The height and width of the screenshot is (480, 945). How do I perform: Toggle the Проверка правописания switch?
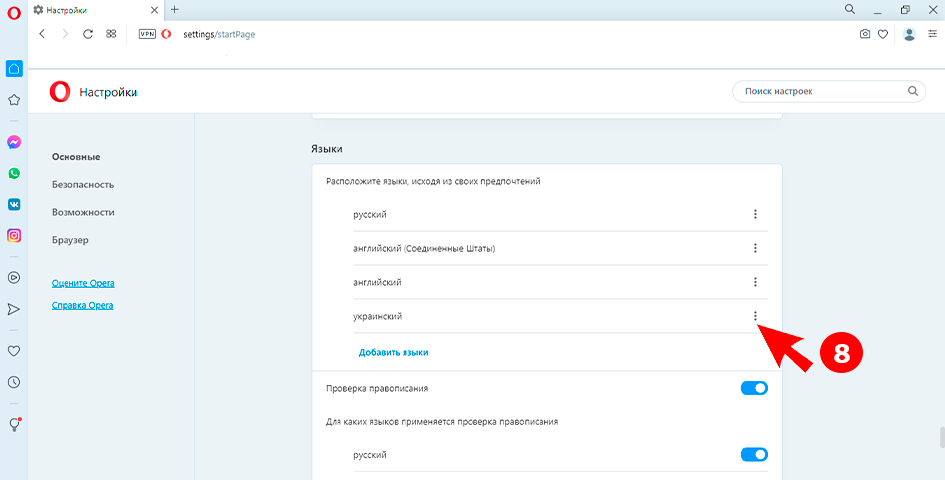pyautogui.click(x=754, y=388)
